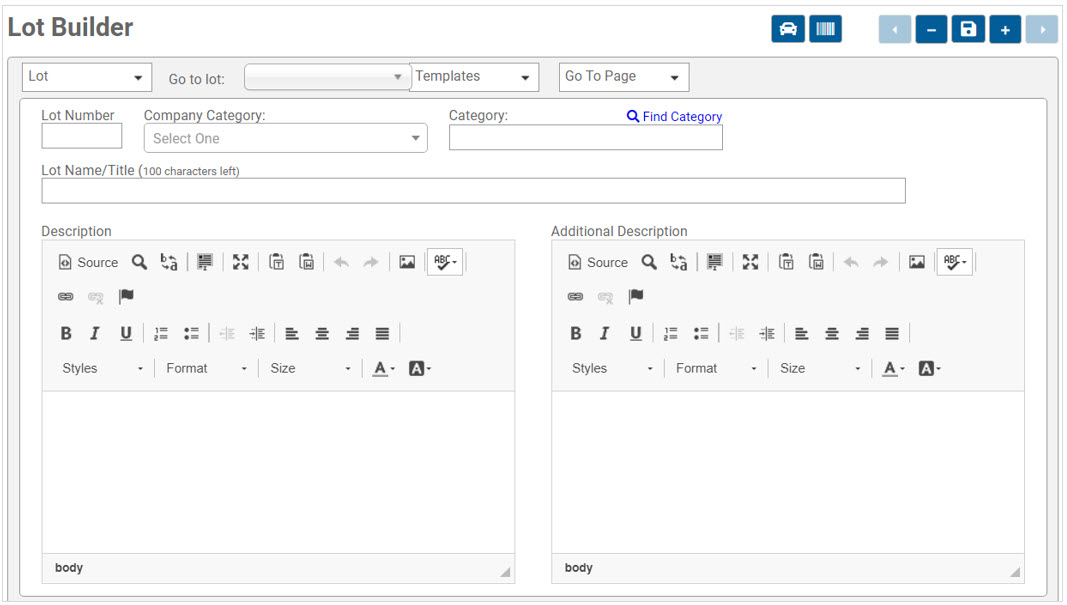Click inside the Additional Description text area
The width and height of the screenshot is (1067, 605).
tap(788, 472)
